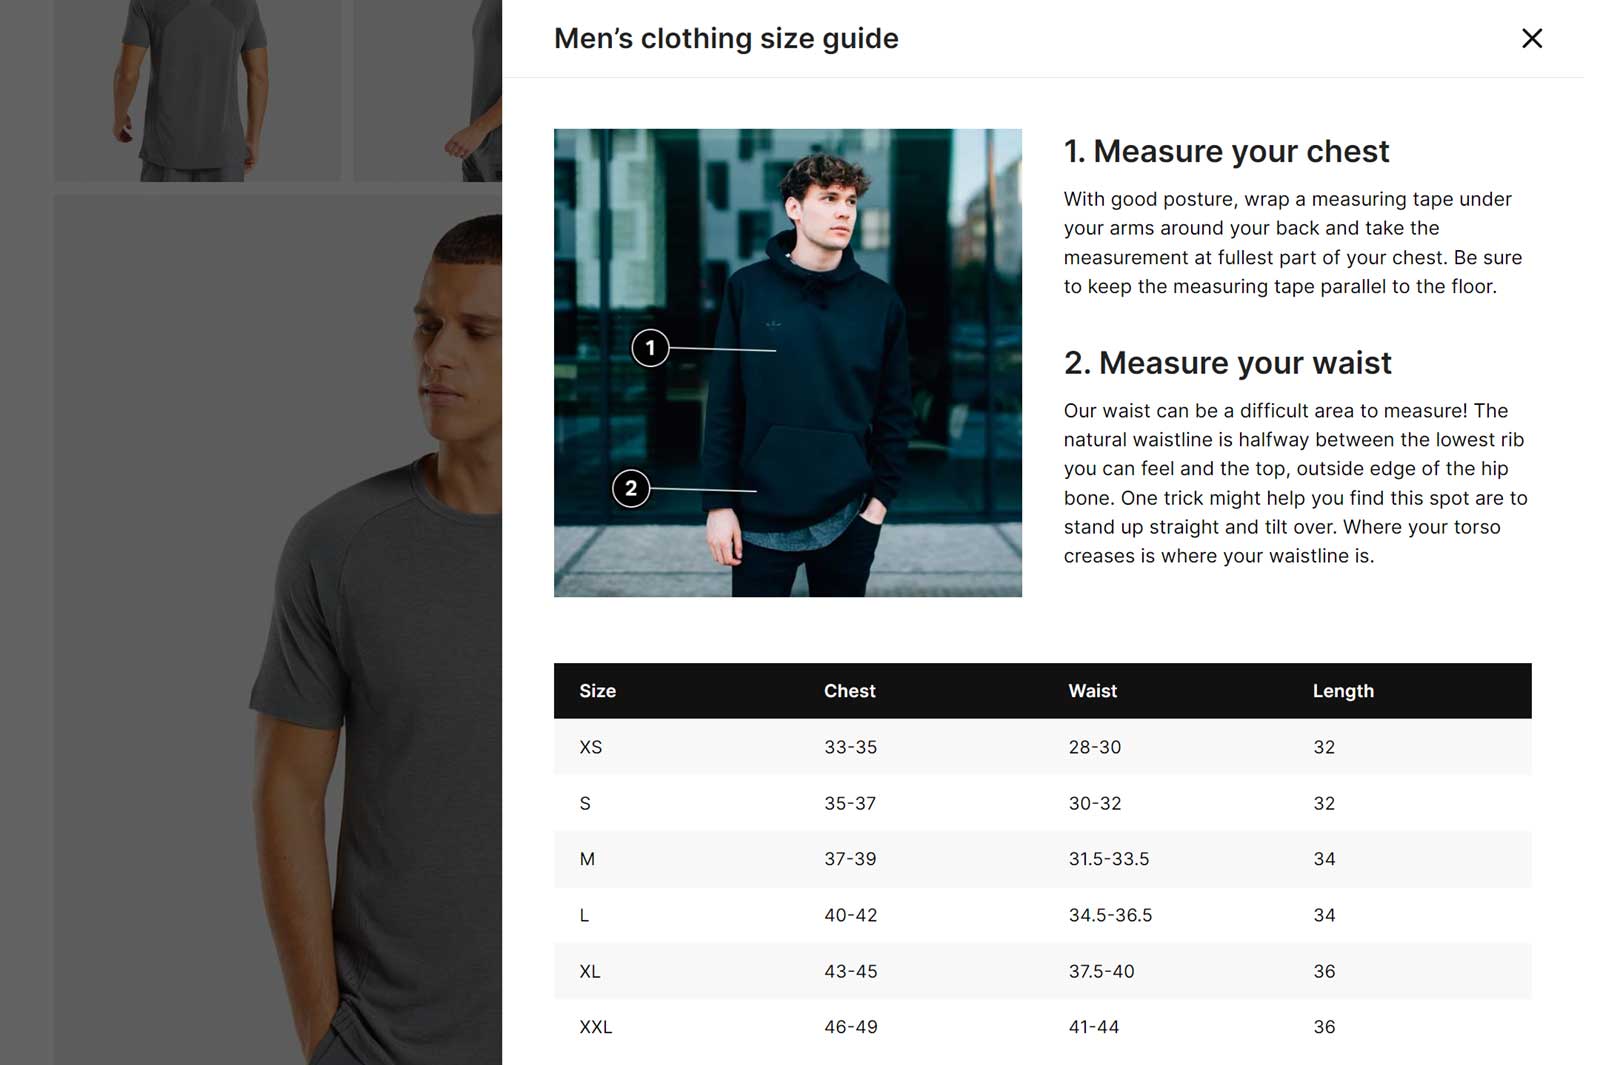The width and height of the screenshot is (1600, 1065).
Task: Click the 34.5-36.5 waist measurement cell
Action: click(x=1110, y=915)
